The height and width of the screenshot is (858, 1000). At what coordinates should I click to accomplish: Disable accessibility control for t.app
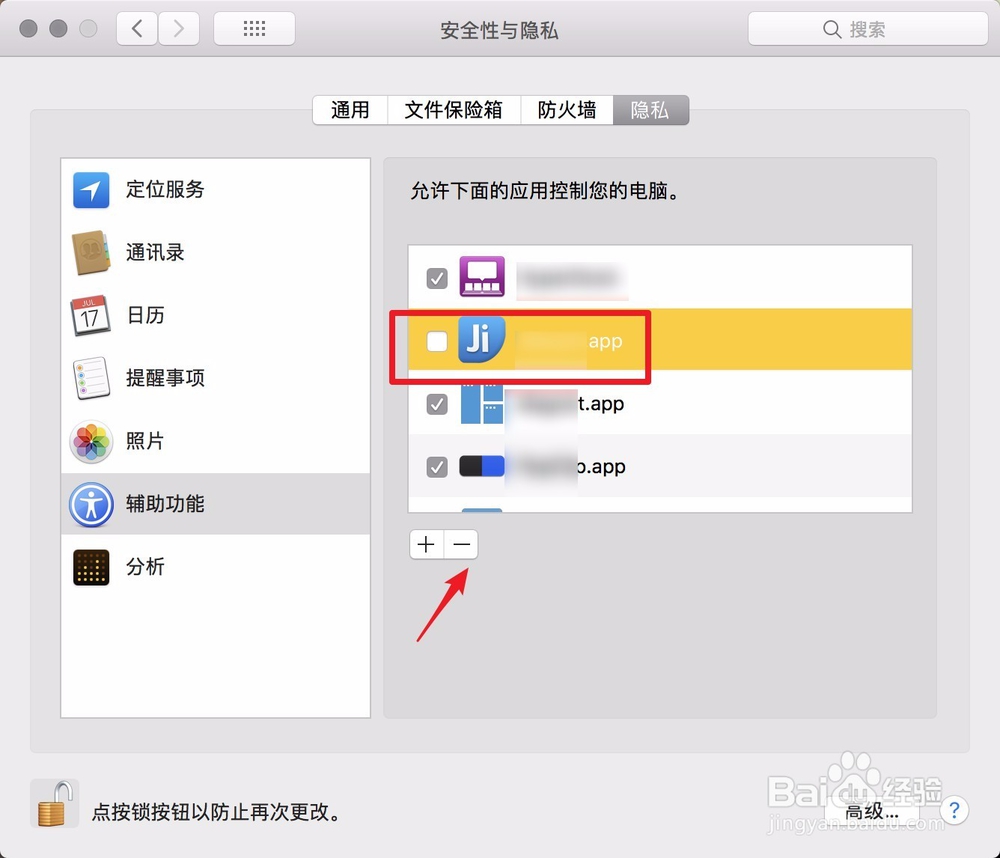tap(436, 404)
